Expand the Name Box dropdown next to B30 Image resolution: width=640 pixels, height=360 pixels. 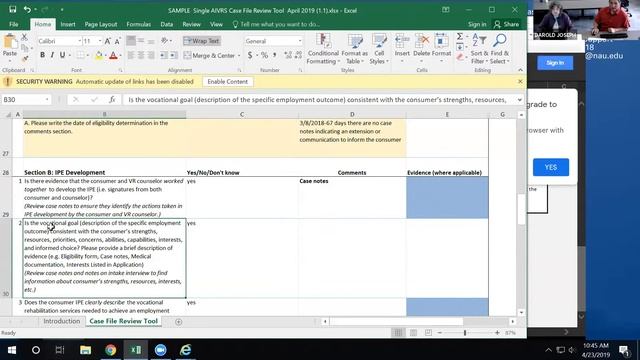tap(47, 100)
